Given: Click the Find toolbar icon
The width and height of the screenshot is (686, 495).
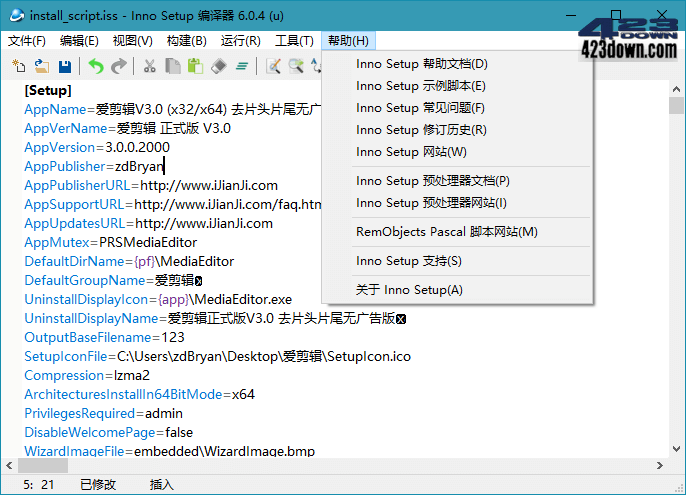Looking at the screenshot, I should click(273, 66).
